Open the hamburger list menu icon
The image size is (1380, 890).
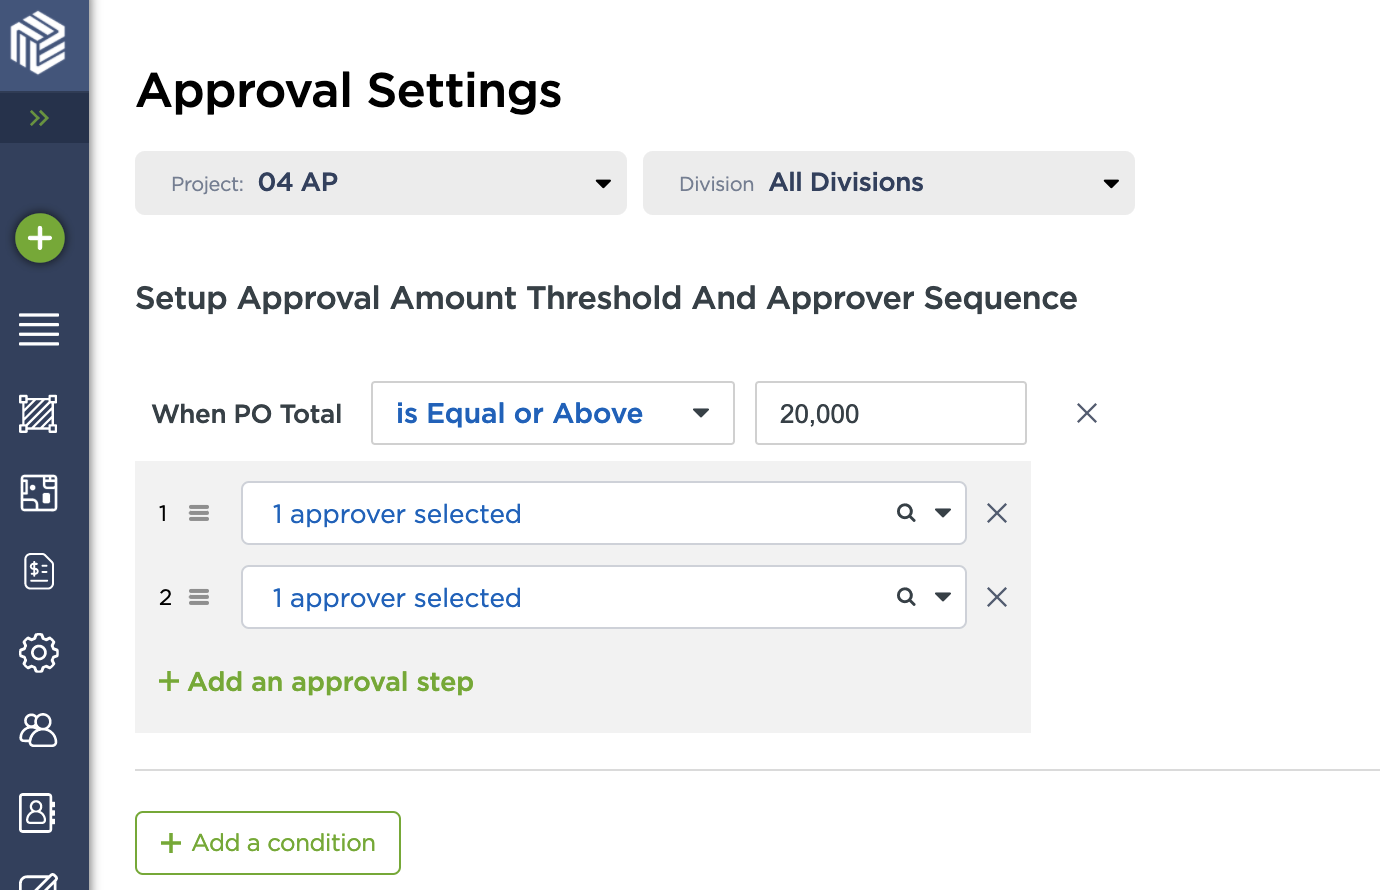tap(39, 329)
